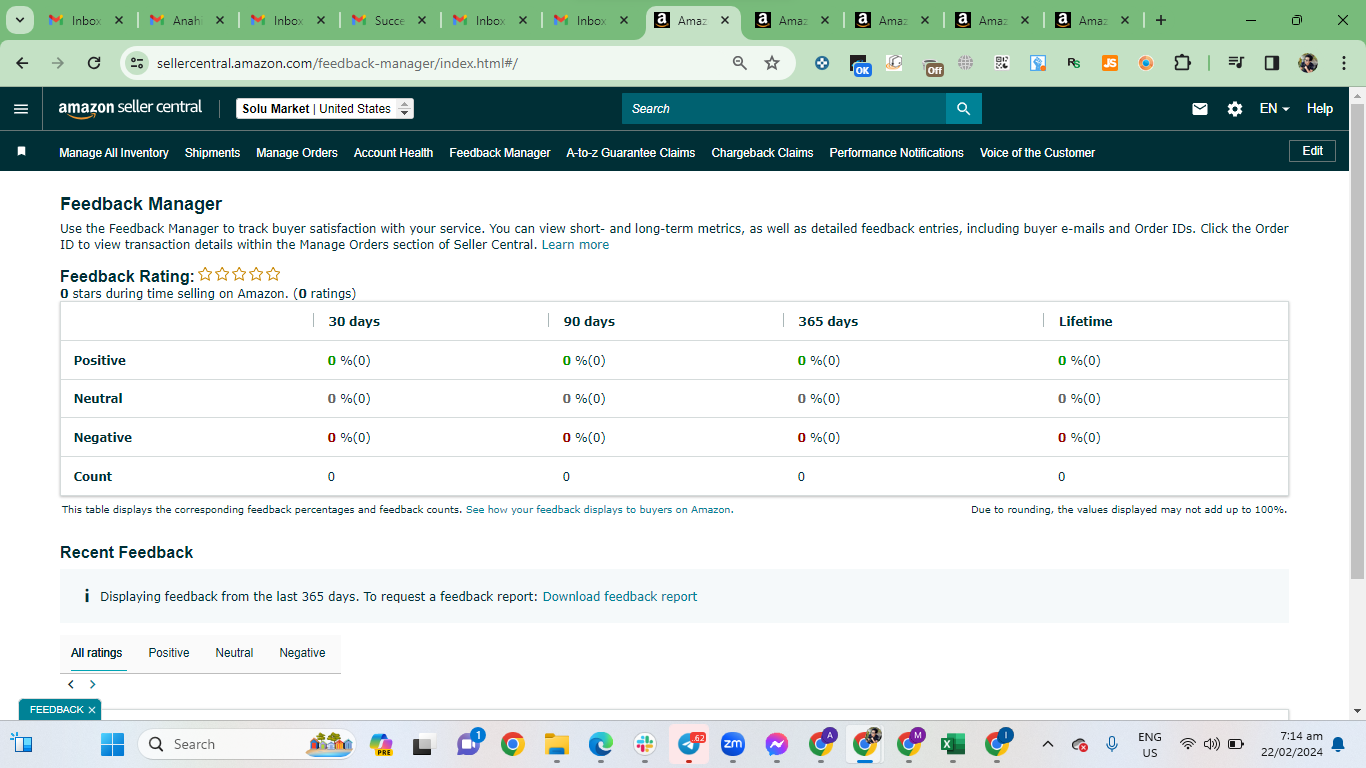Viewport: 1366px width, 768px height.
Task: Focus the Seller Central search field
Action: tap(784, 109)
